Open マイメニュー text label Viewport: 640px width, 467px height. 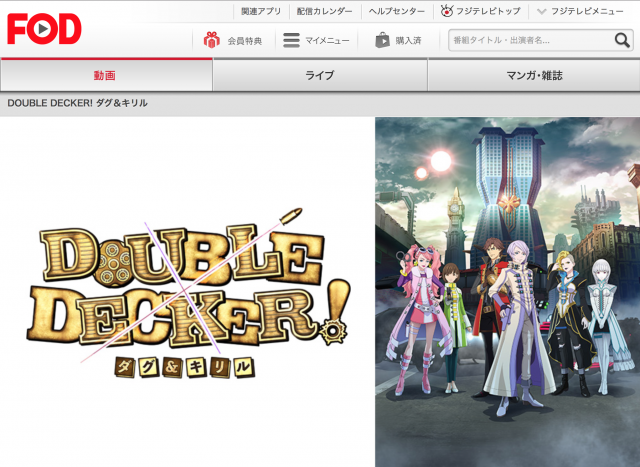pos(327,40)
